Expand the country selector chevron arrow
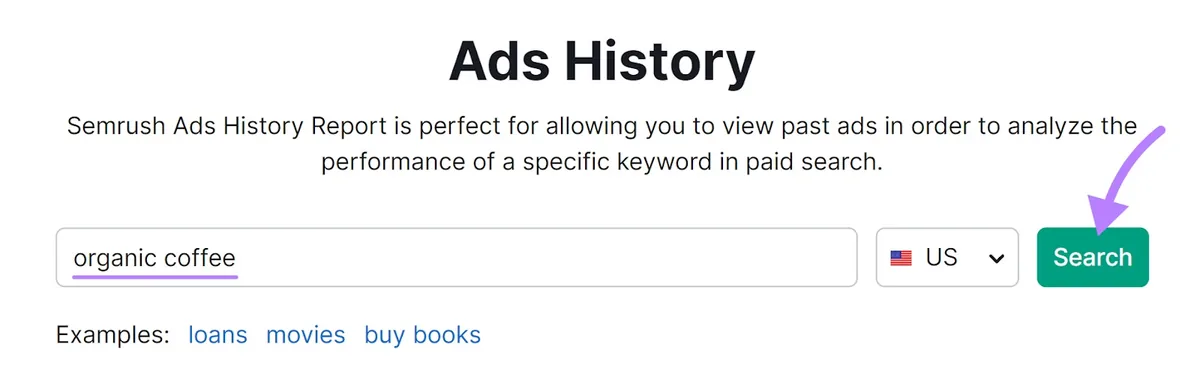Viewport: 1200px width, 371px height. coord(996,259)
